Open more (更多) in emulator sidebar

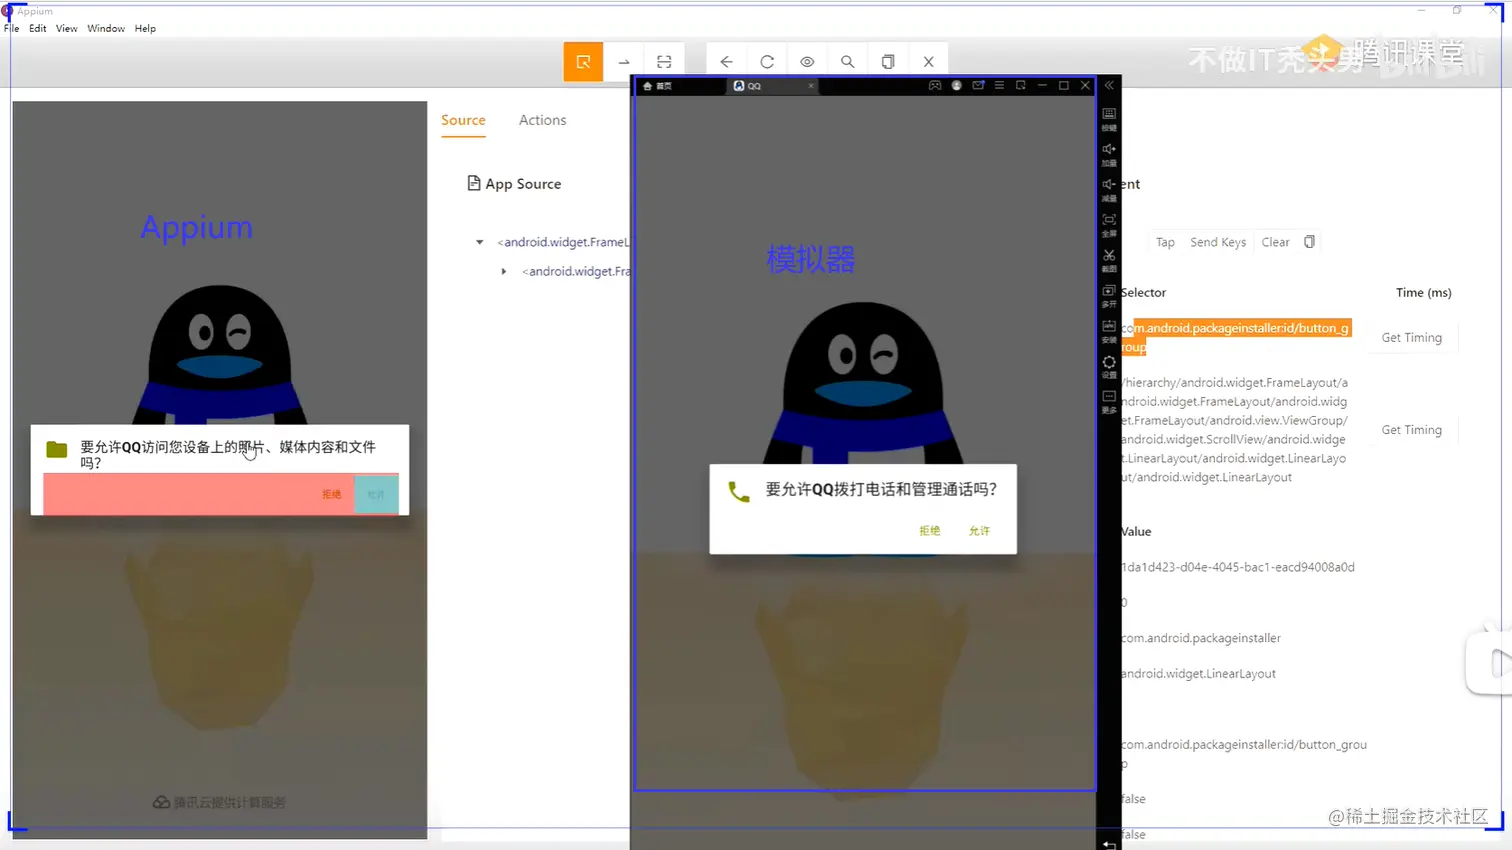[1109, 402]
